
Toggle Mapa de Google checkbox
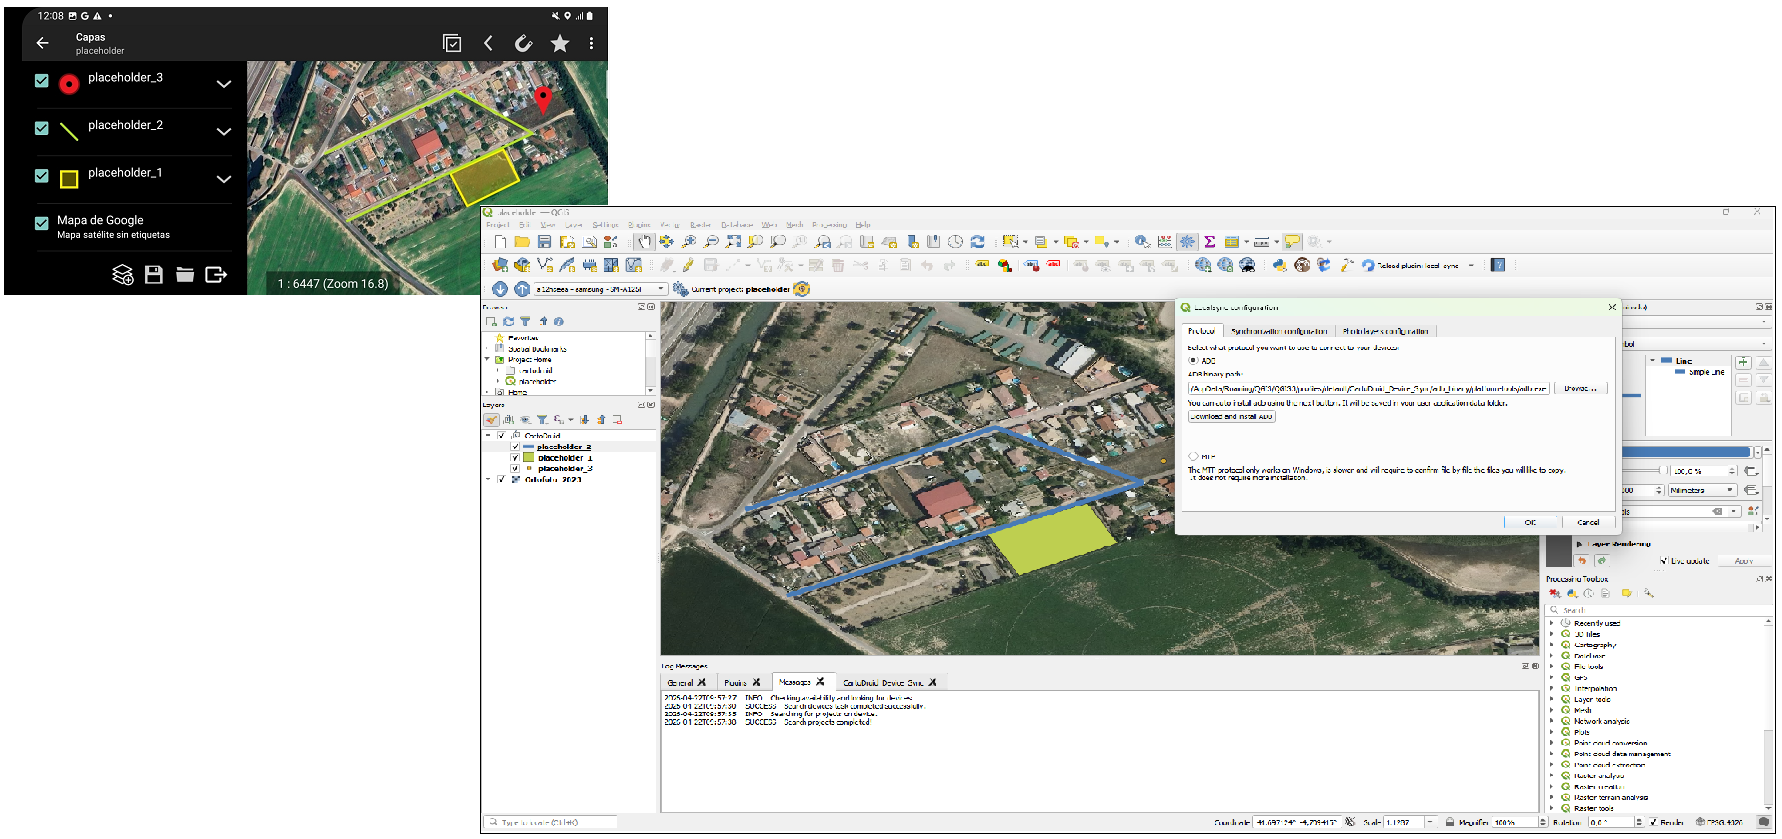pyautogui.click(x=42, y=224)
